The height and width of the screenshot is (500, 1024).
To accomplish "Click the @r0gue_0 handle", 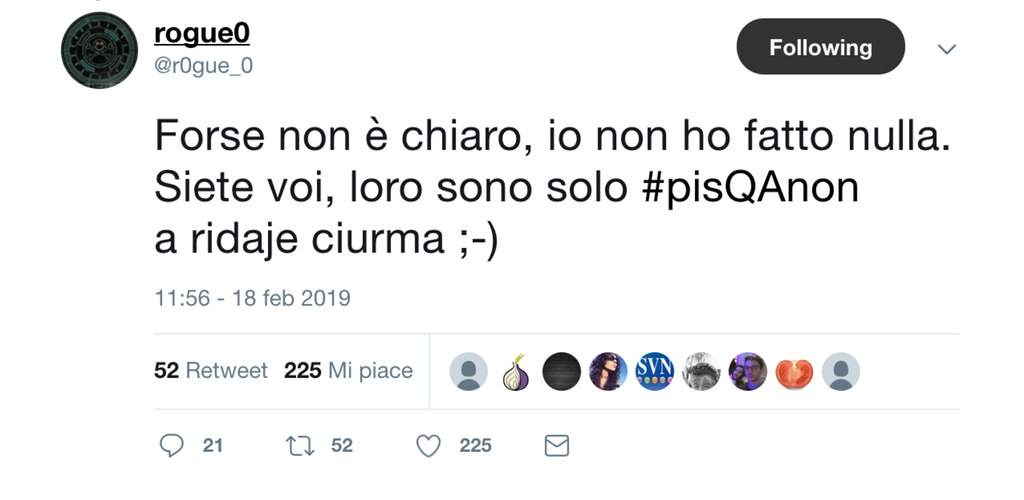I will (x=203, y=64).
